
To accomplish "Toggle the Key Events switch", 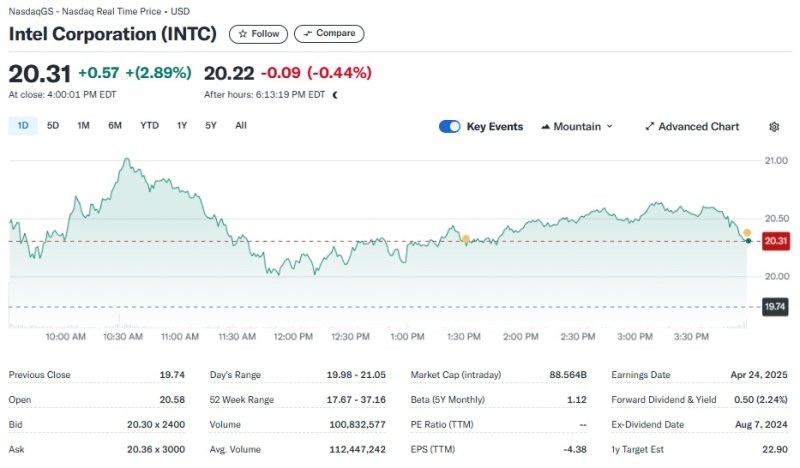I will 449,127.
